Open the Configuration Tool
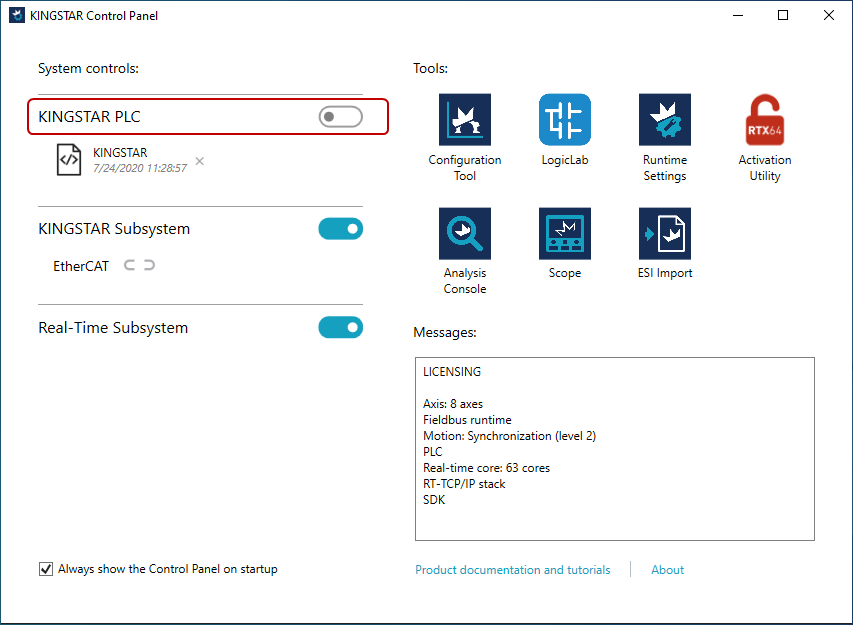This screenshot has height=625, width=853. coord(465,121)
